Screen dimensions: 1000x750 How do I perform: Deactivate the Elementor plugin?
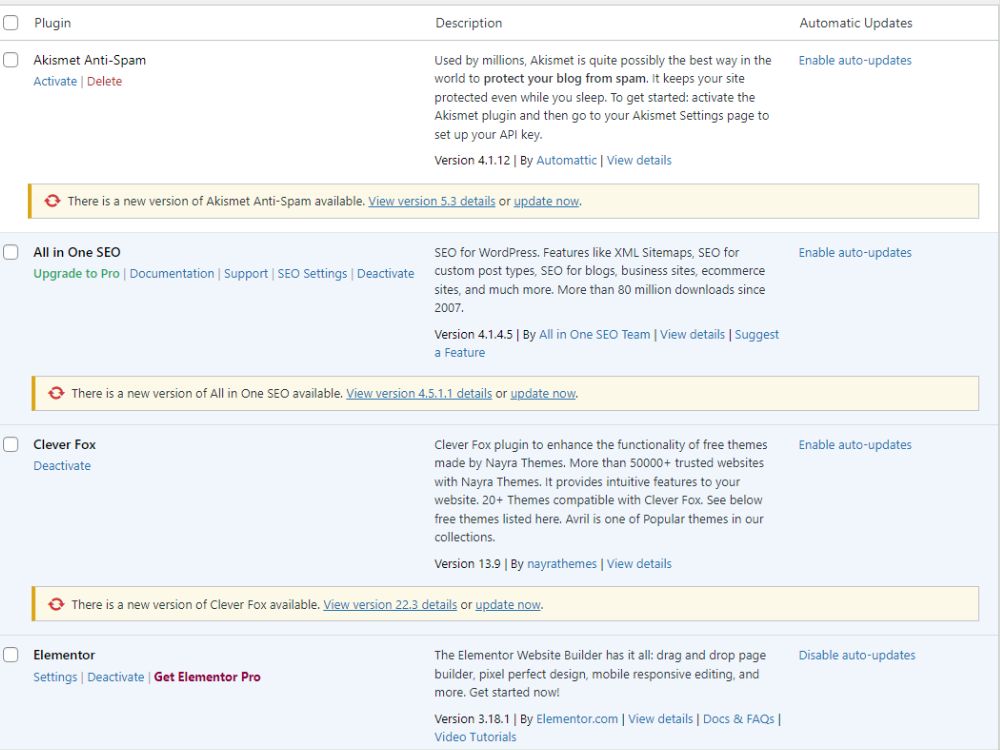coord(115,677)
